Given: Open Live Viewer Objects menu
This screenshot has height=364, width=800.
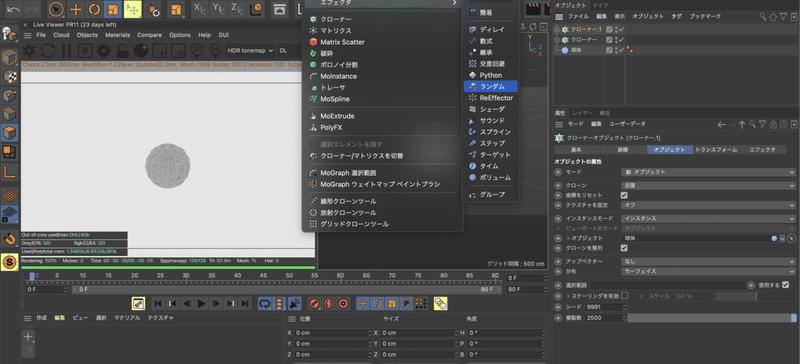Looking at the screenshot, I should coord(87,35).
